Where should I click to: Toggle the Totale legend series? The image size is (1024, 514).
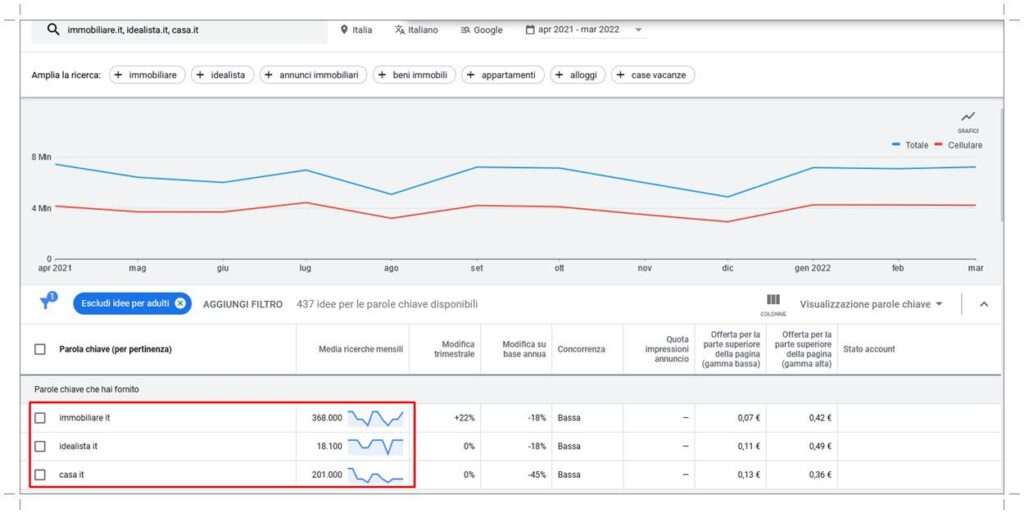[x=910, y=145]
